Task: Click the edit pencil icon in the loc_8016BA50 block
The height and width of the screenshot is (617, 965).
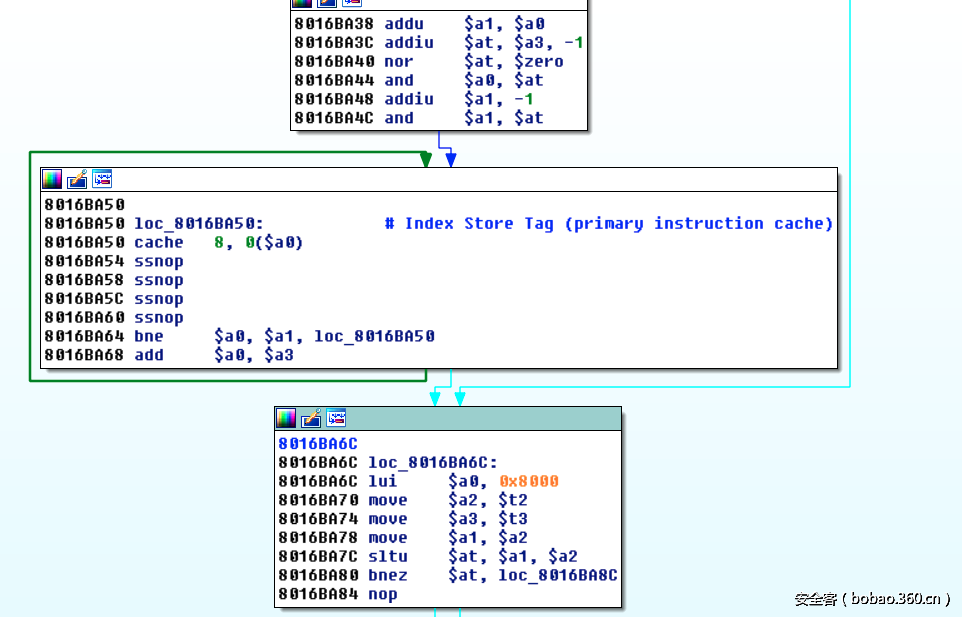Action: coord(77,179)
